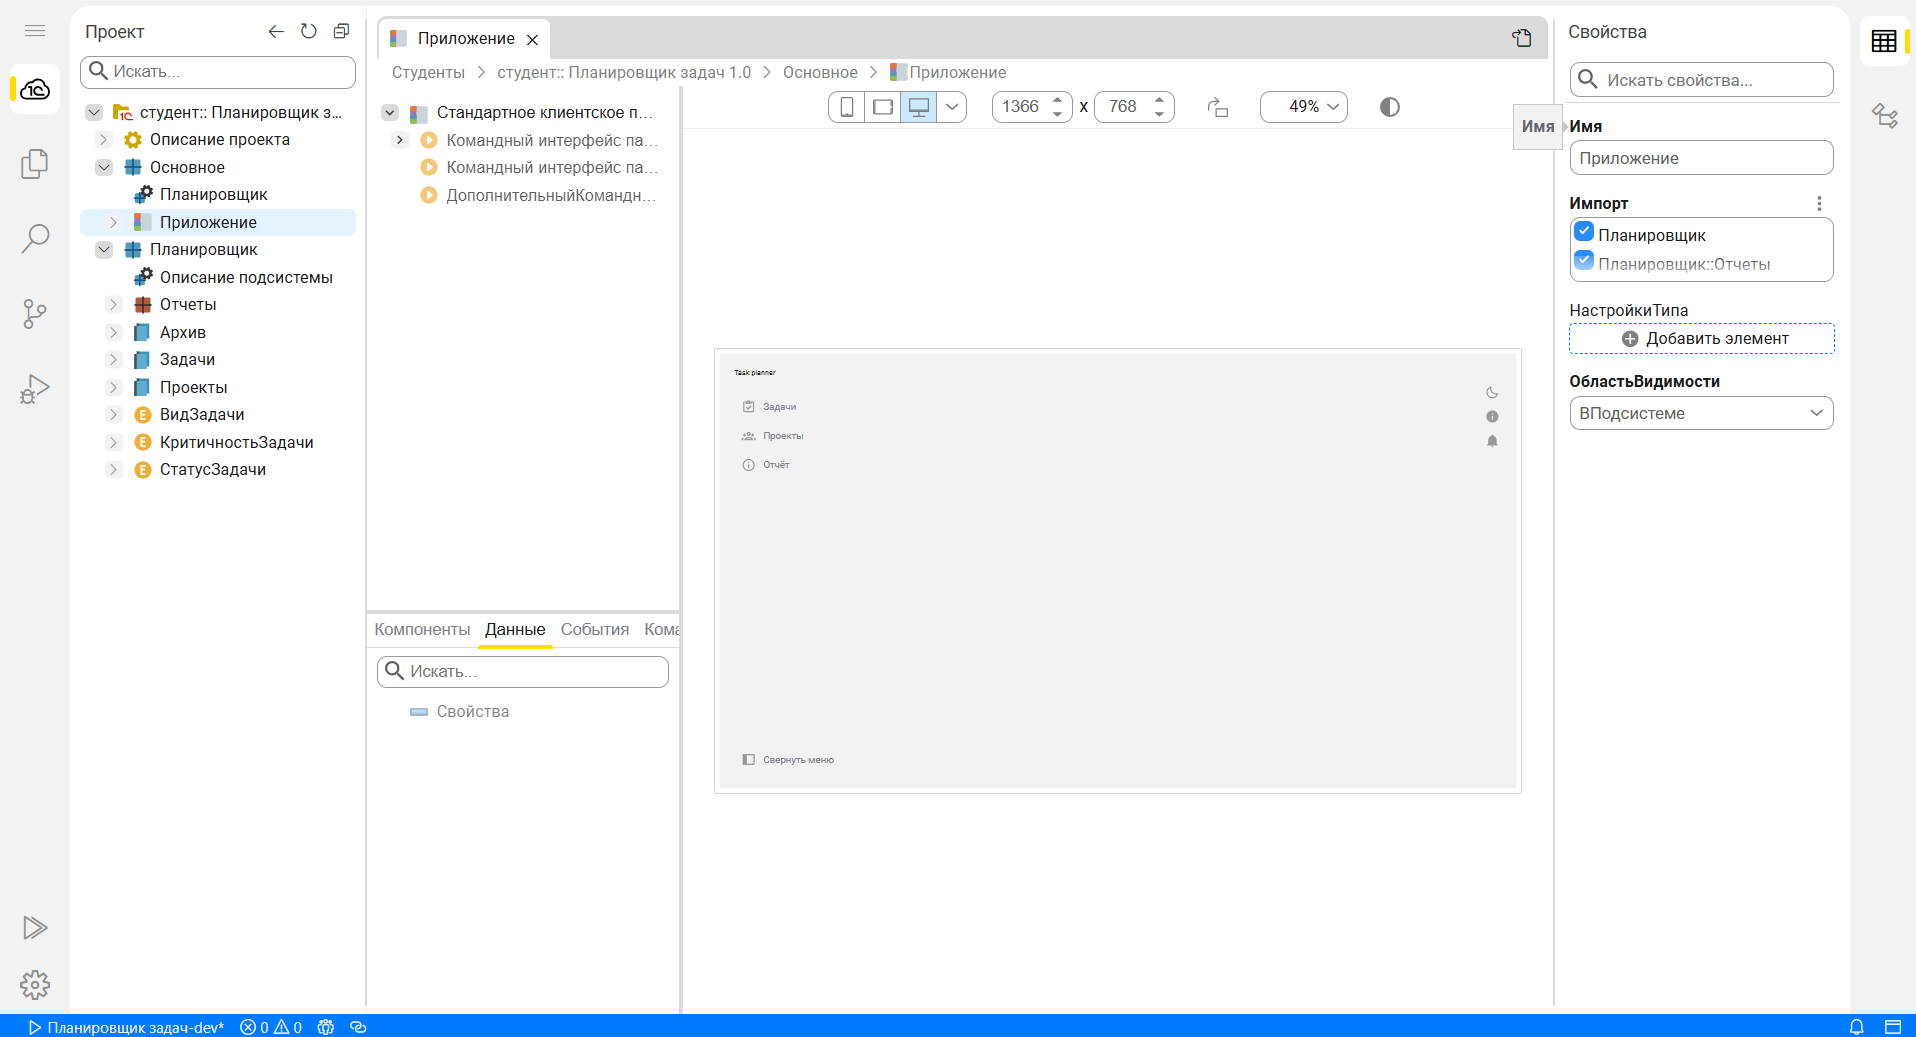The height and width of the screenshot is (1037, 1916).
Task: Refresh the project tree
Action: point(309,32)
